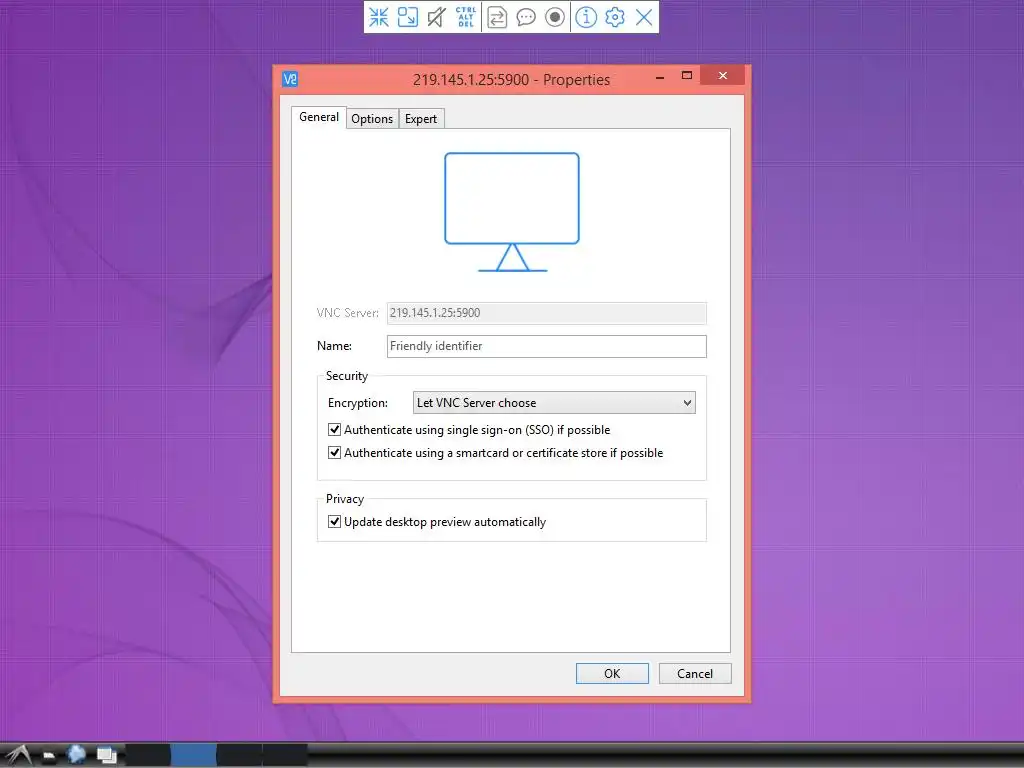Screen dimensions: 1024x768
Task: Open the file transfer icon
Action: coord(497,17)
